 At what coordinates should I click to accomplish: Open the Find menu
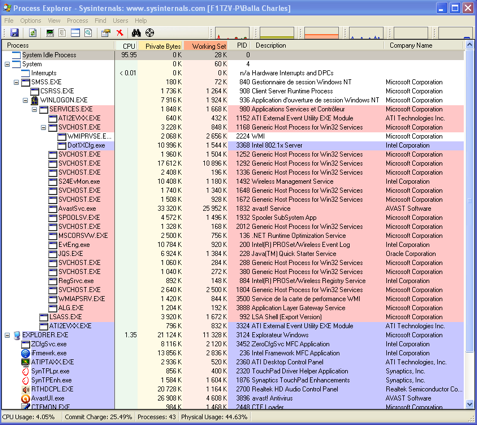point(100,21)
